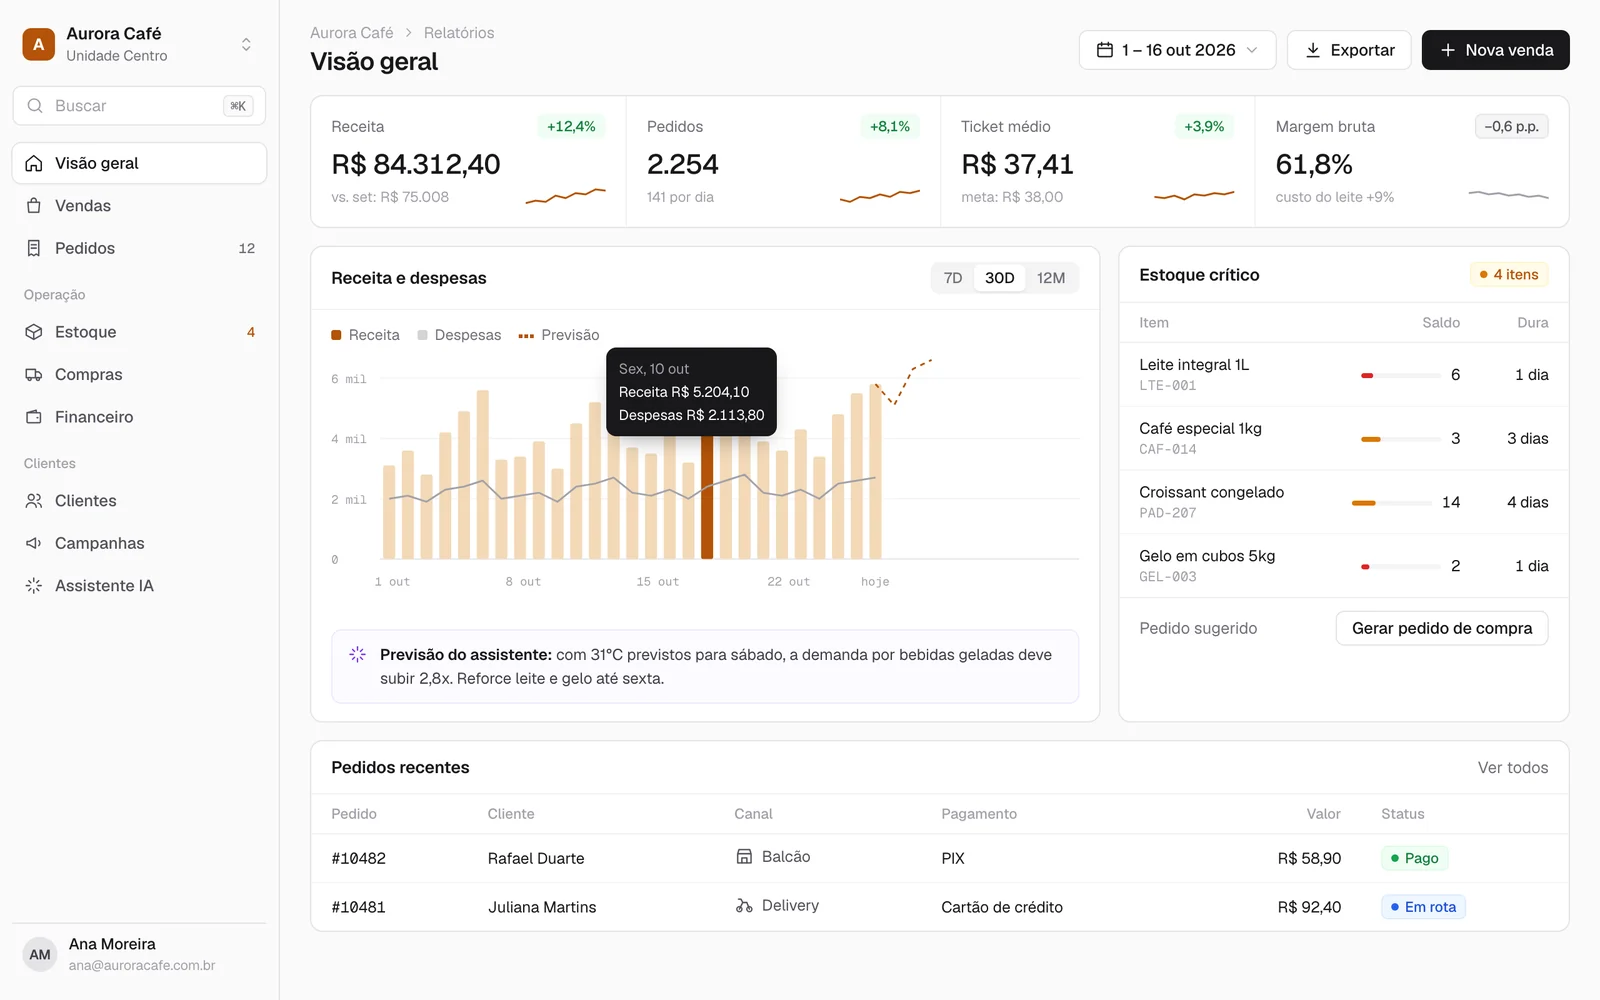Toggle the Despesas legend series
Image resolution: width=1600 pixels, height=1000 pixels.
point(459,335)
